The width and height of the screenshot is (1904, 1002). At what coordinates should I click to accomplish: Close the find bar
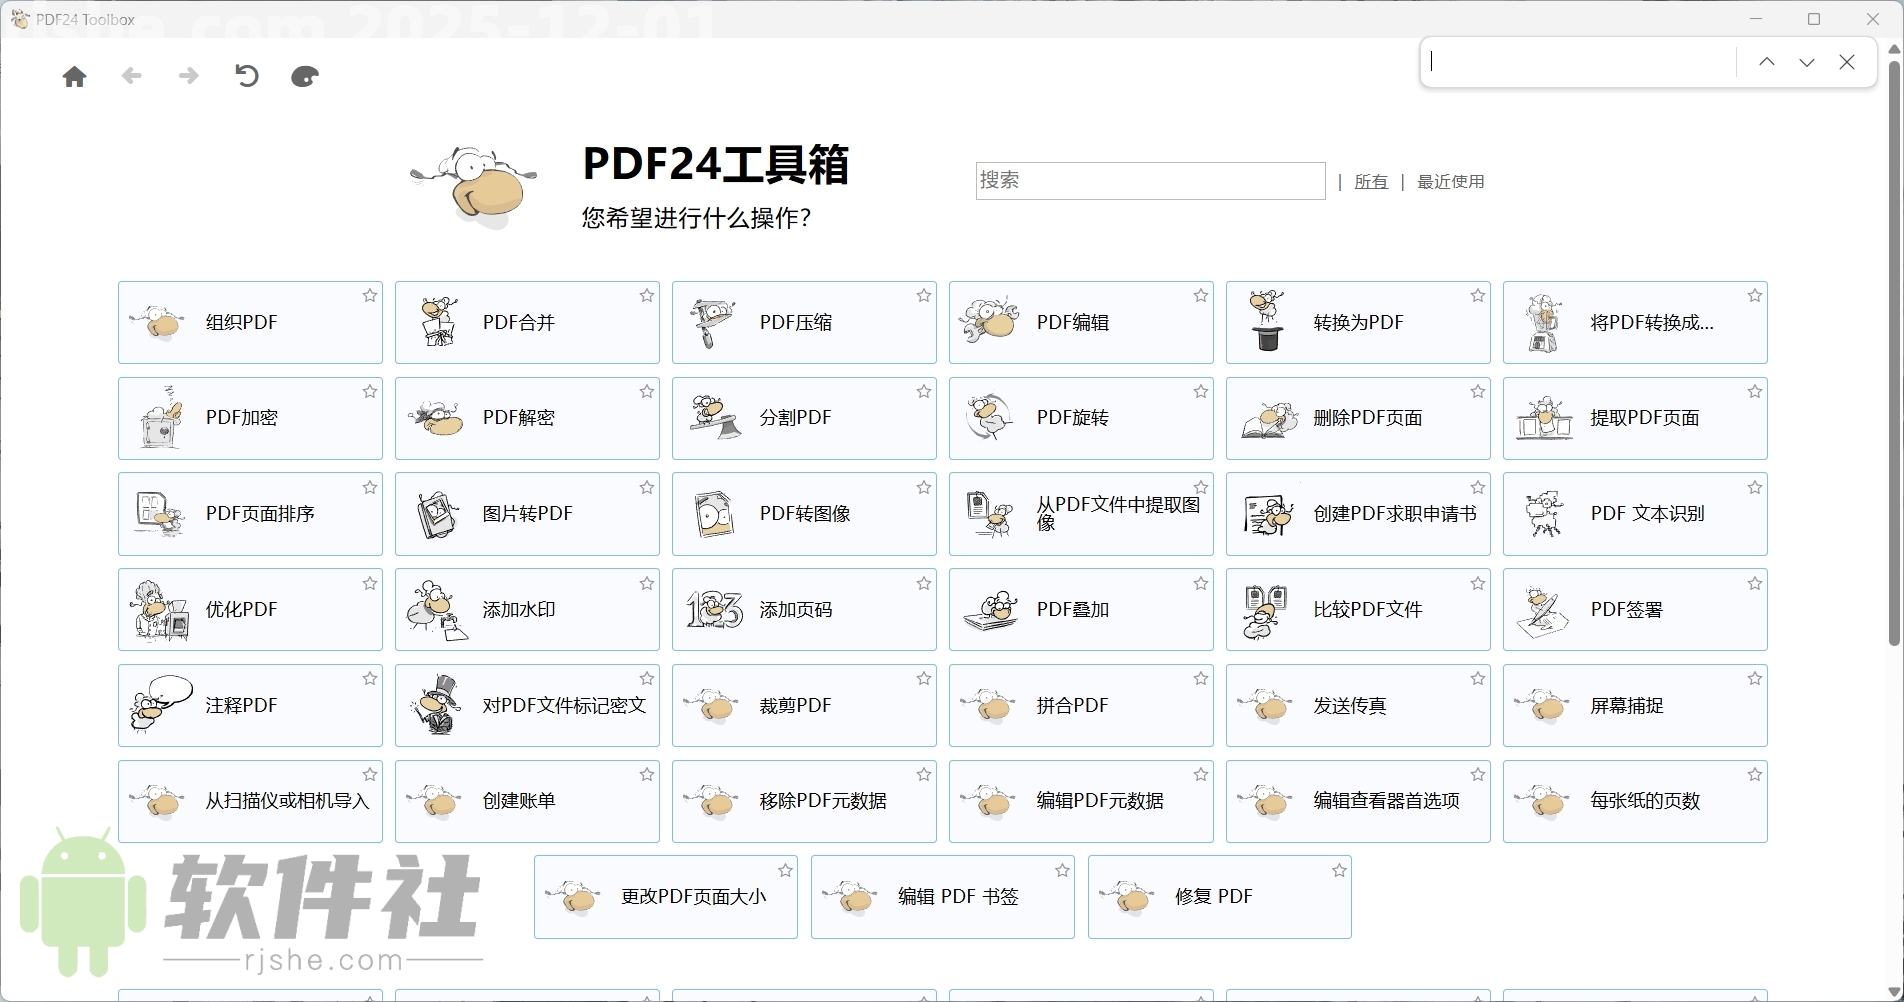pos(1846,61)
